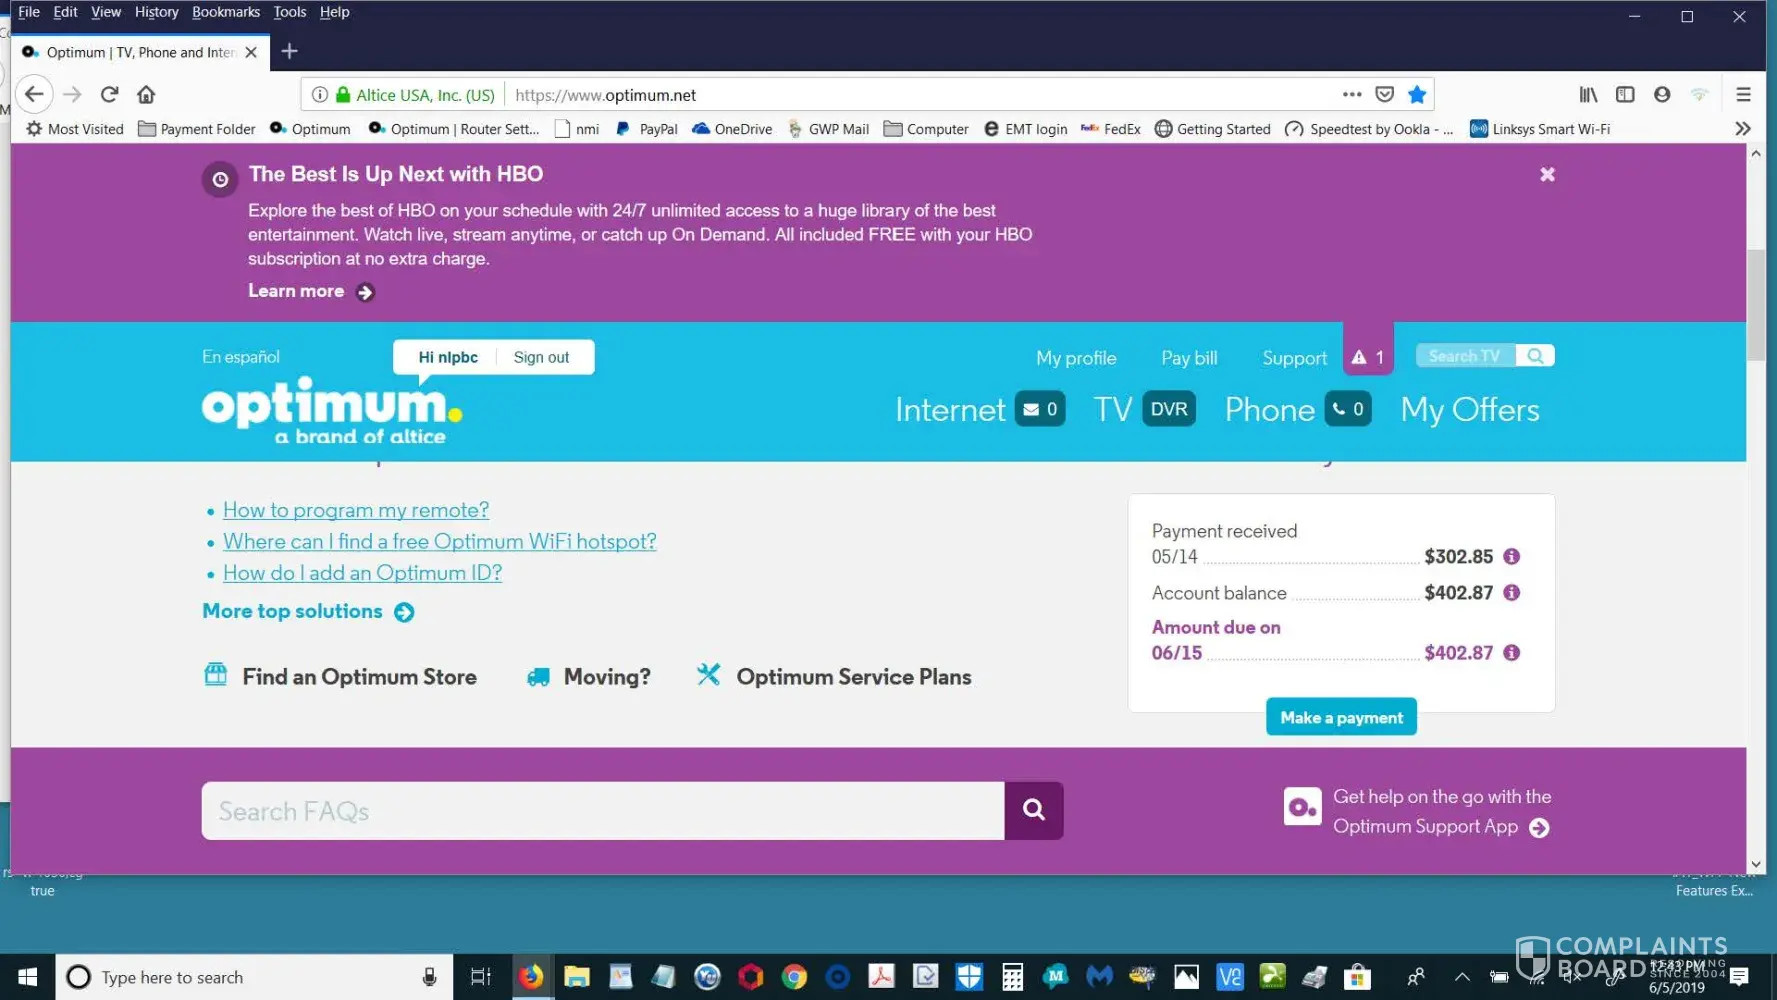Click the Internet mail envelope badge
The height and width of the screenshot is (1000, 1777).
1040,409
